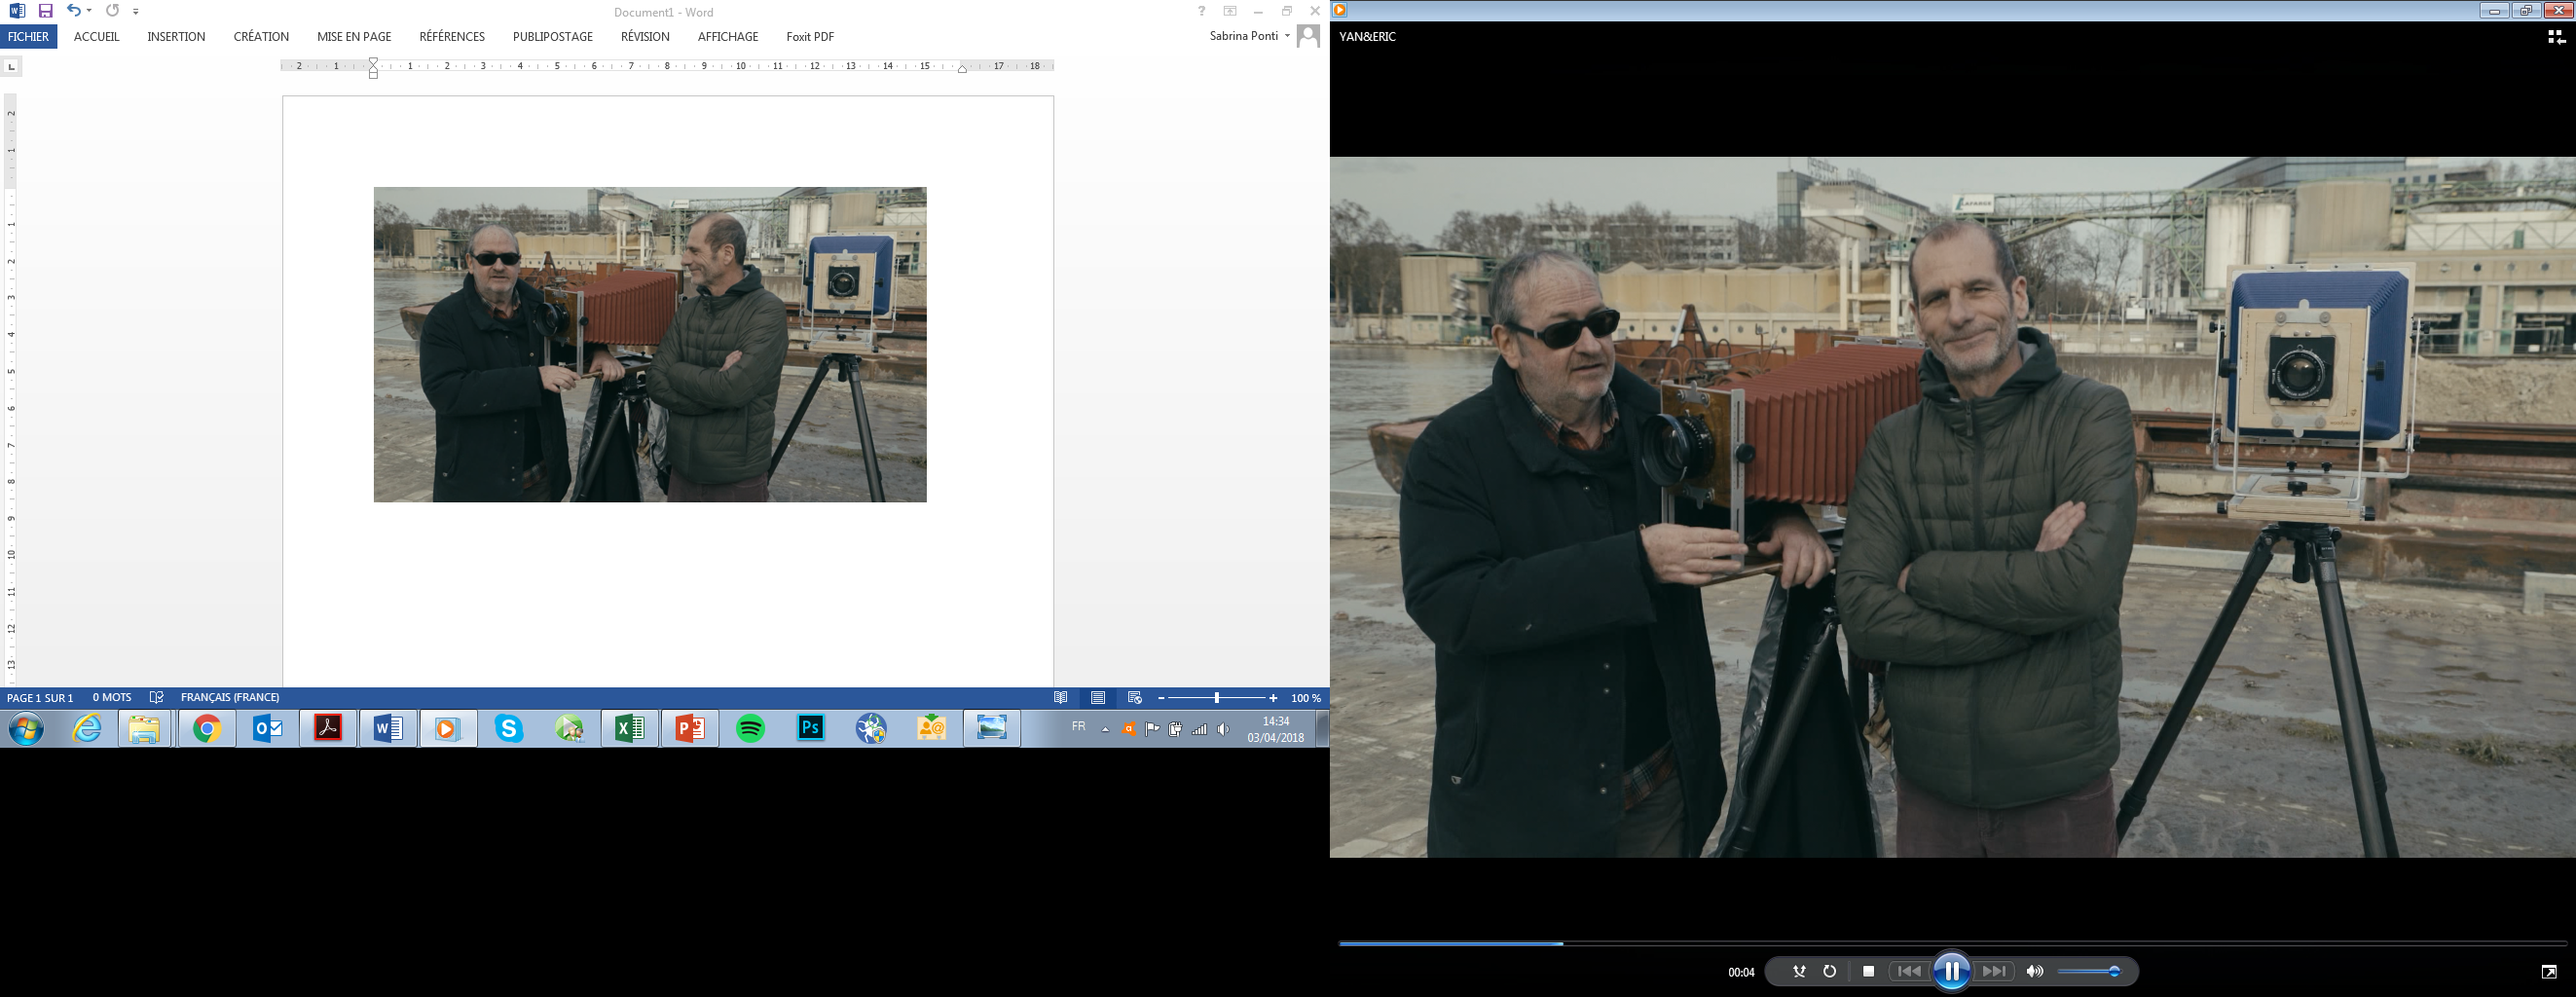Click the Save icon in Word's quick access toolbar
Viewport: 2576px width, 997px height.
click(45, 11)
